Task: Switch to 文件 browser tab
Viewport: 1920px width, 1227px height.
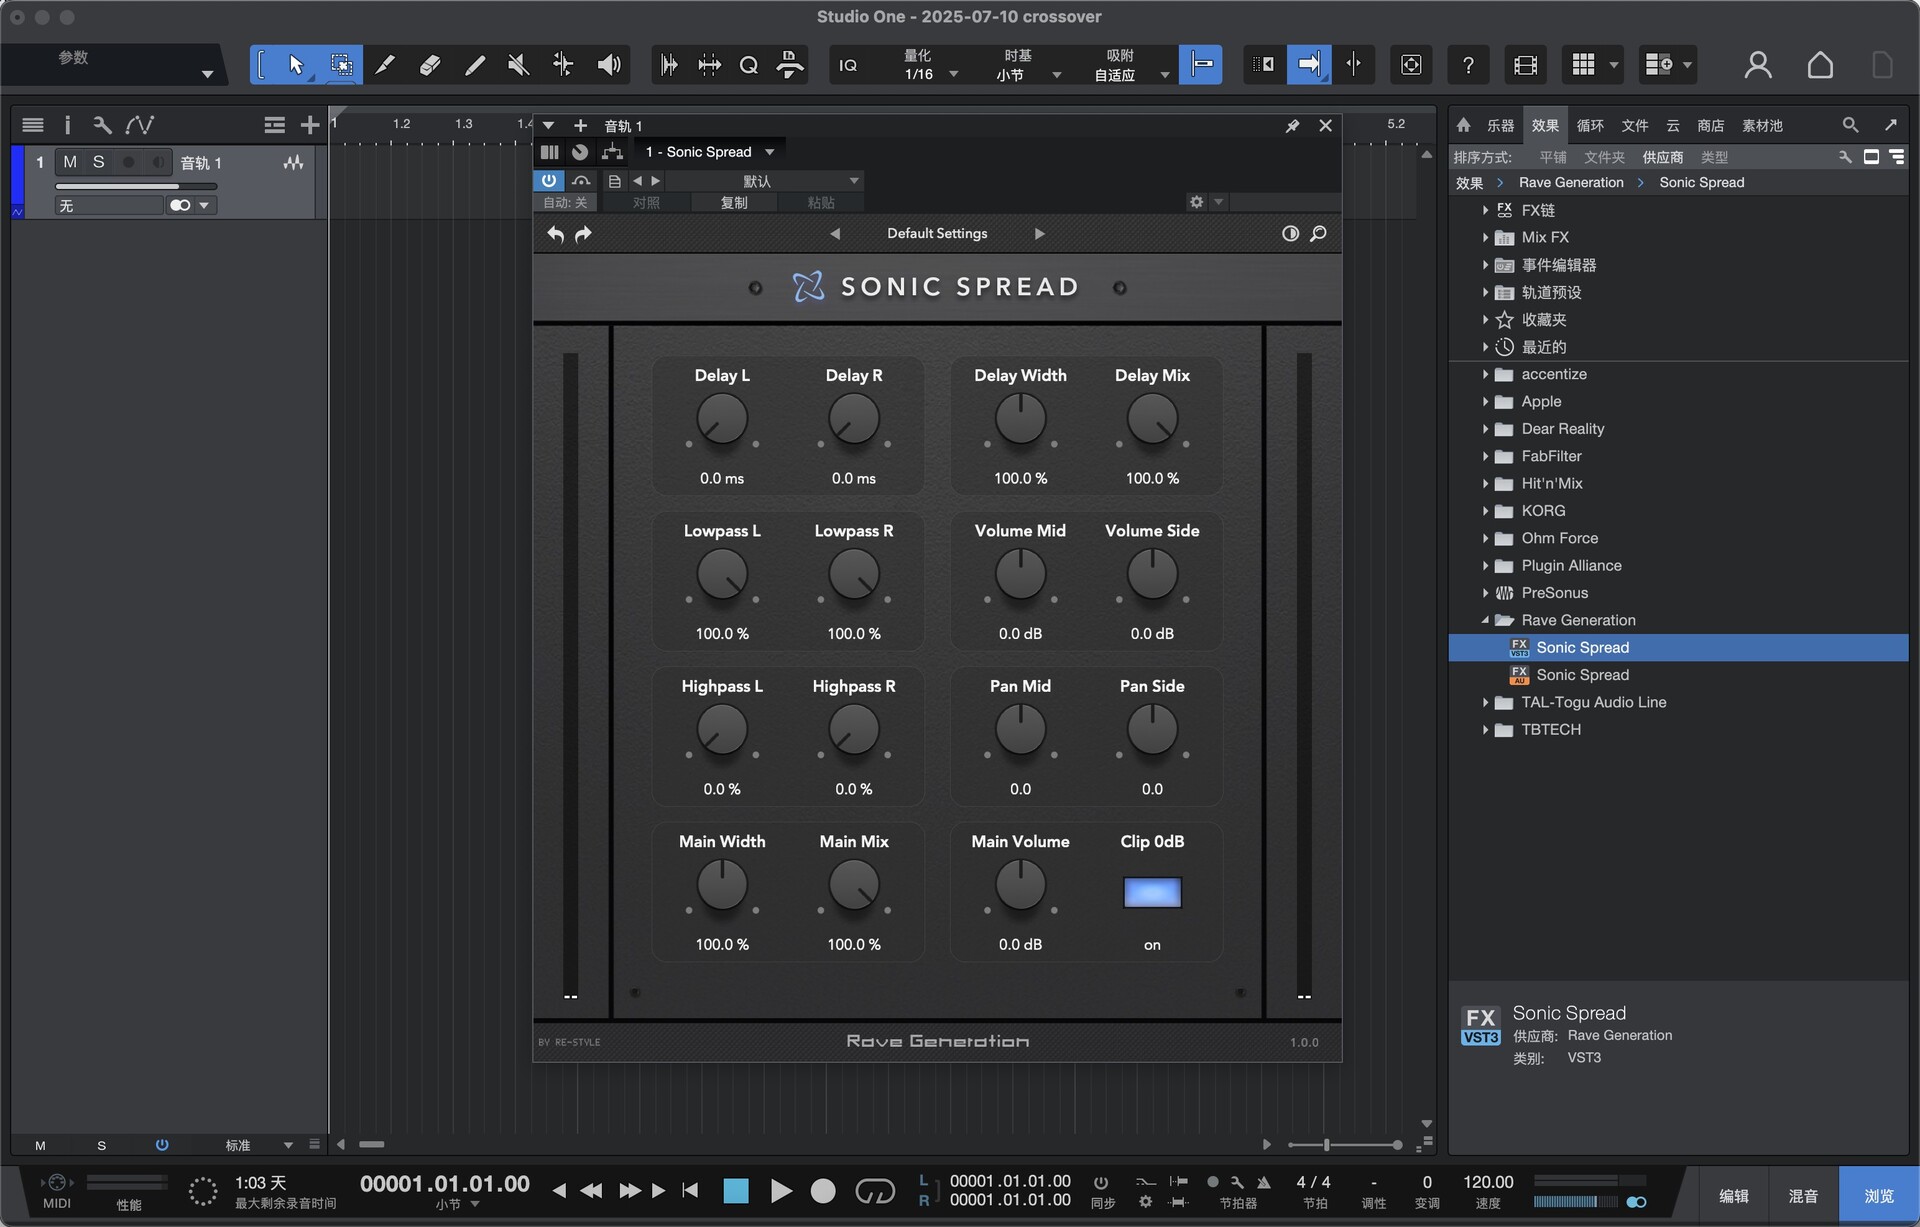Action: (1635, 125)
